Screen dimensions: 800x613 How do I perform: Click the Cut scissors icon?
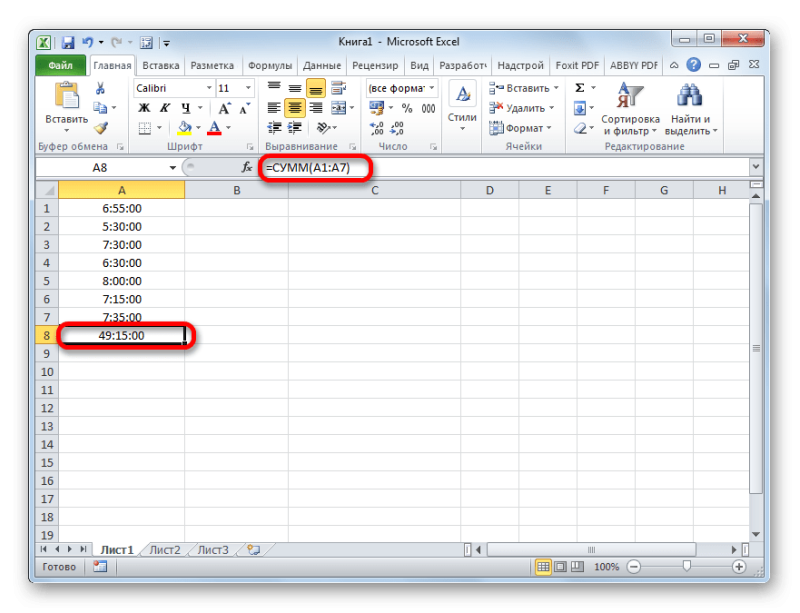click(x=100, y=89)
